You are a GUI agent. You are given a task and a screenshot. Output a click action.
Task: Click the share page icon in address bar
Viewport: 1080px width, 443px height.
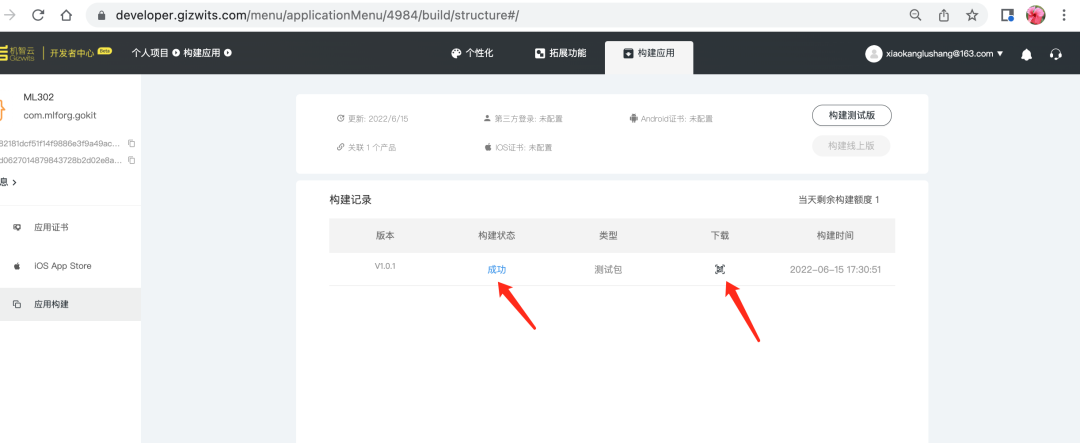(x=944, y=15)
